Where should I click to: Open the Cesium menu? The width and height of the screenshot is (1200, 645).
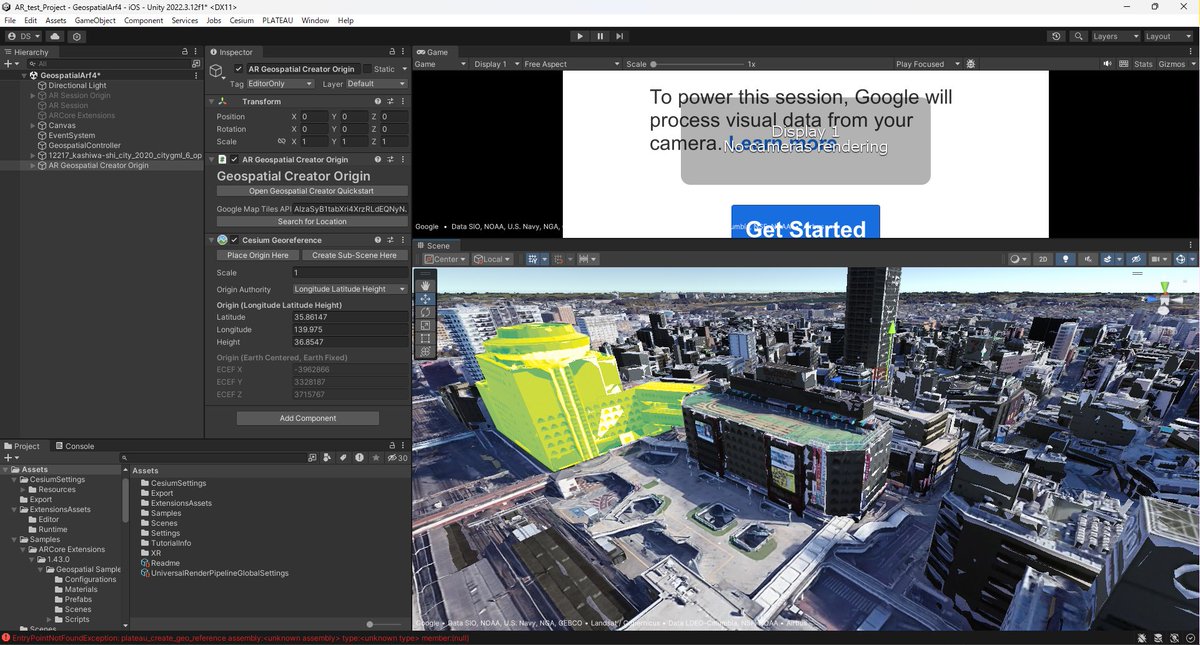click(242, 20)
